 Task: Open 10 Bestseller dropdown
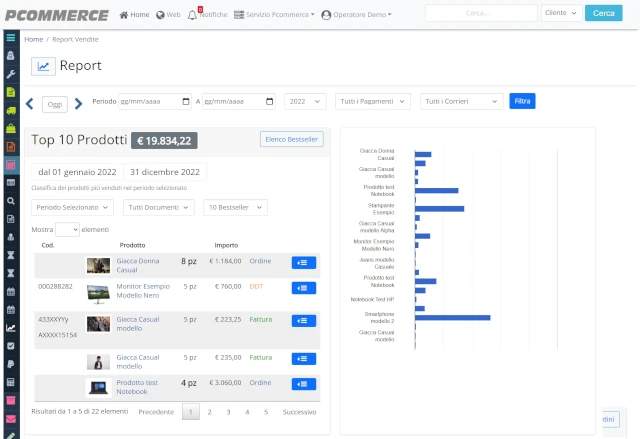pos(236,207)
